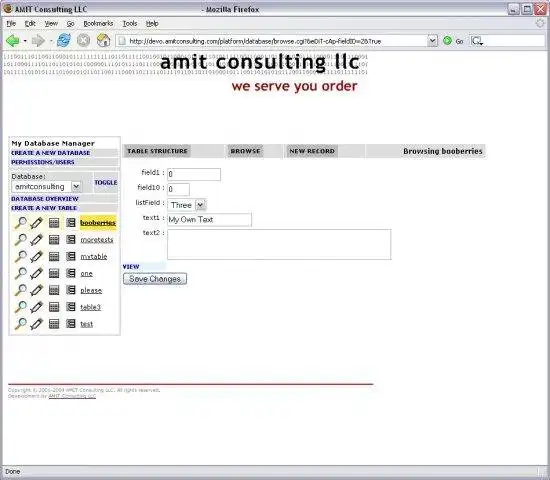Open the table3 link
Screen dimensions: 550x480
[90, 307]
